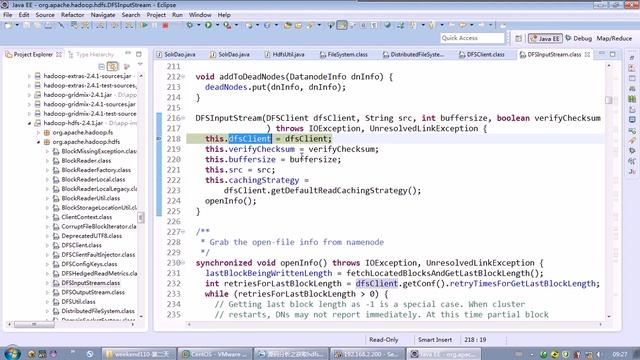Click the green Run launch icon
The height and width of the screenshot is (360, 640).
pos(208,25)
